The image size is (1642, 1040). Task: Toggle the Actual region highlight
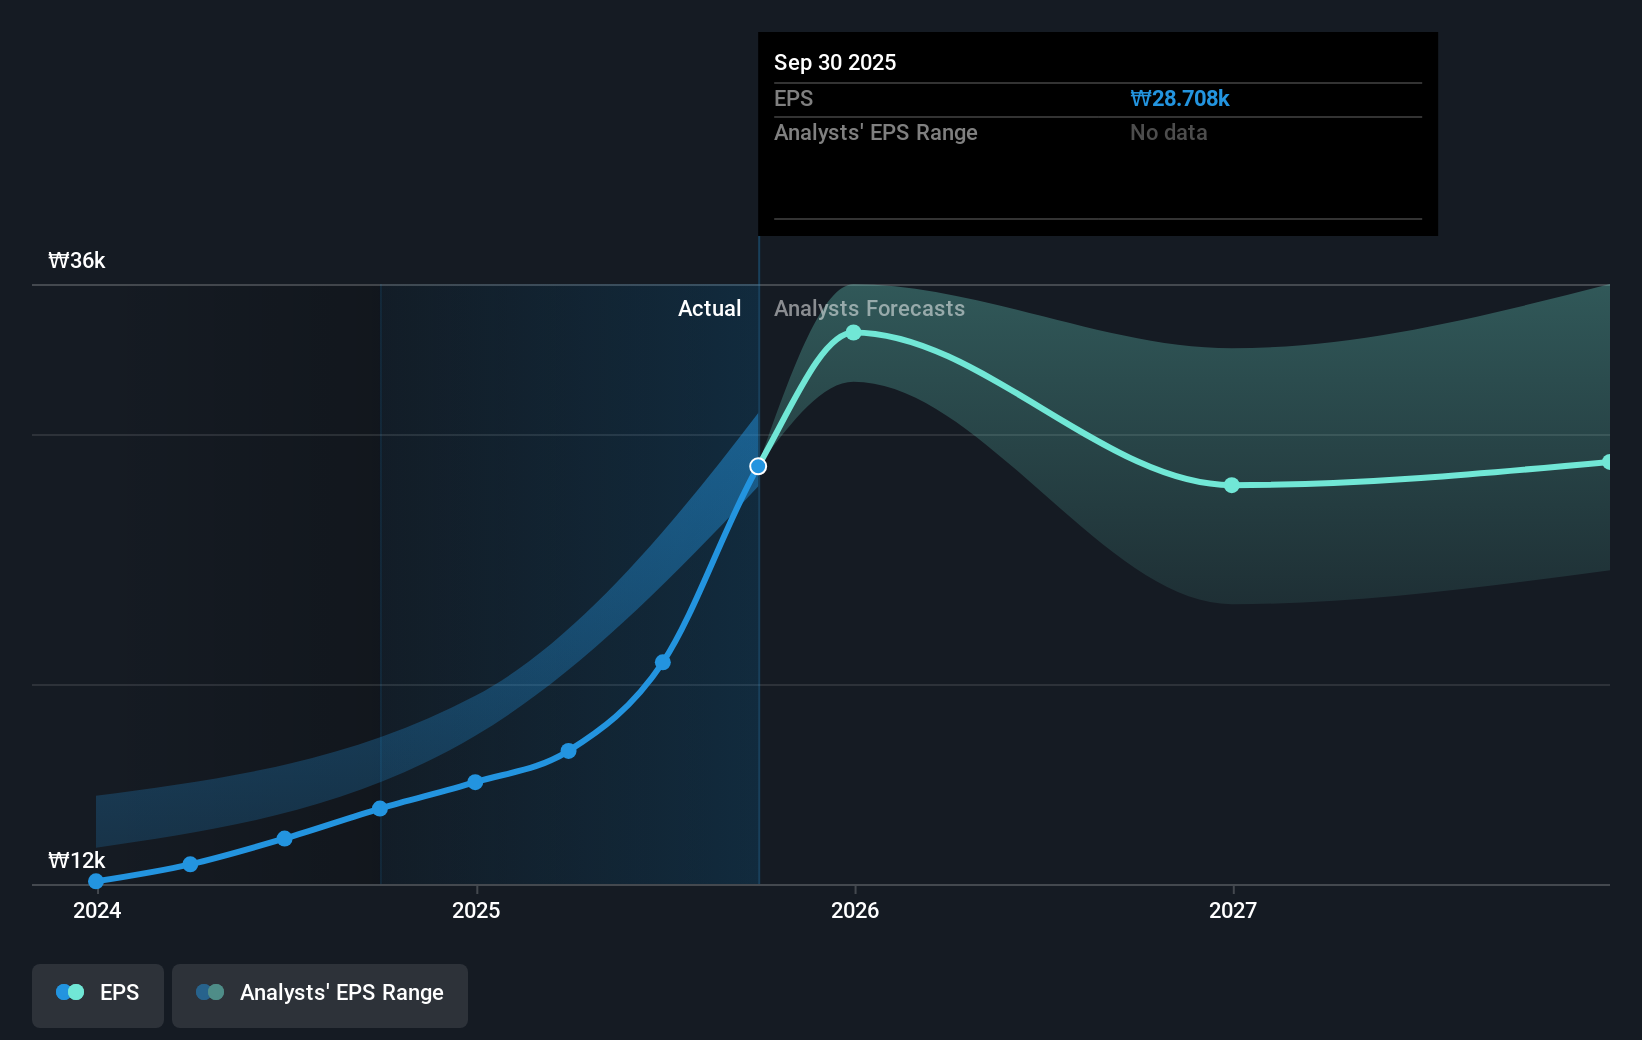click(x=709, y=308)
